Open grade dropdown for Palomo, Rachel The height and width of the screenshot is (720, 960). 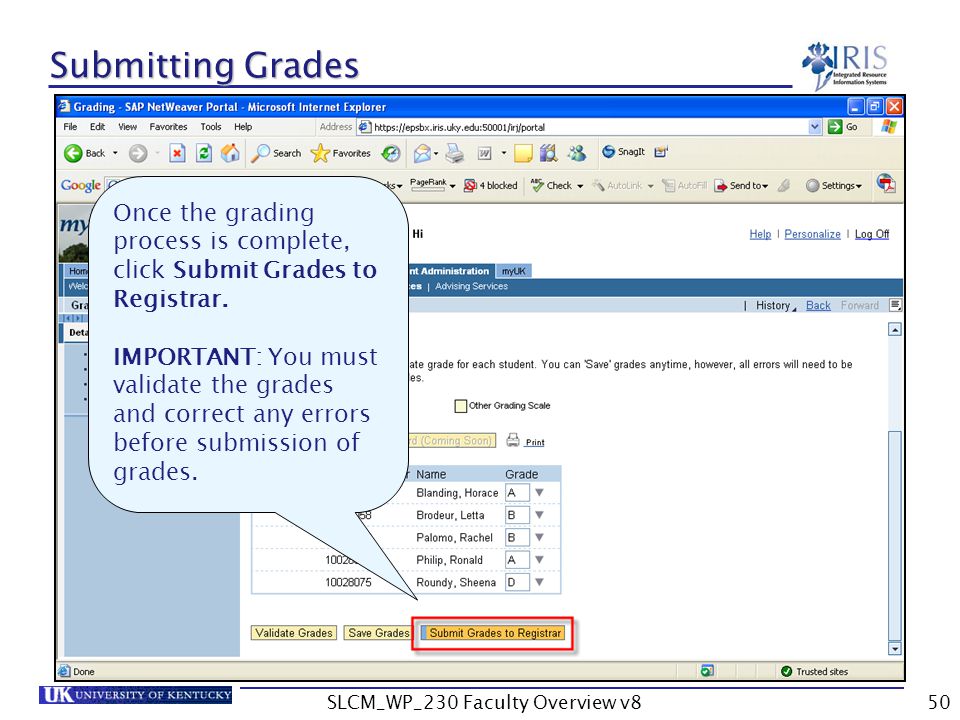539,537
